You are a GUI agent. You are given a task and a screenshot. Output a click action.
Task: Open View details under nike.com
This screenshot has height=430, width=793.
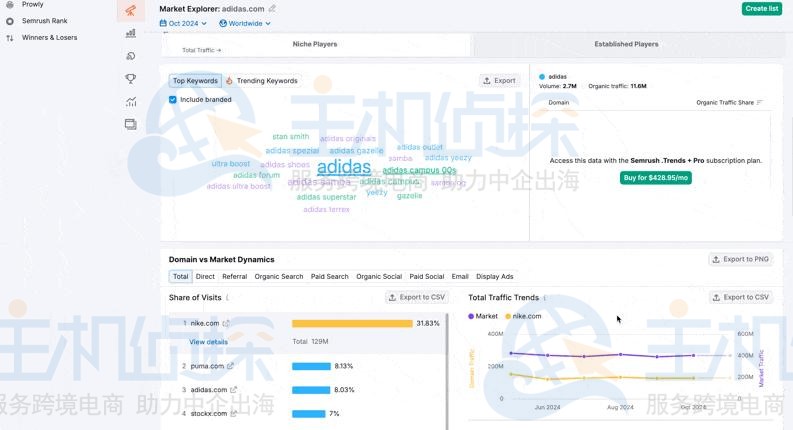tap(208, 342)
